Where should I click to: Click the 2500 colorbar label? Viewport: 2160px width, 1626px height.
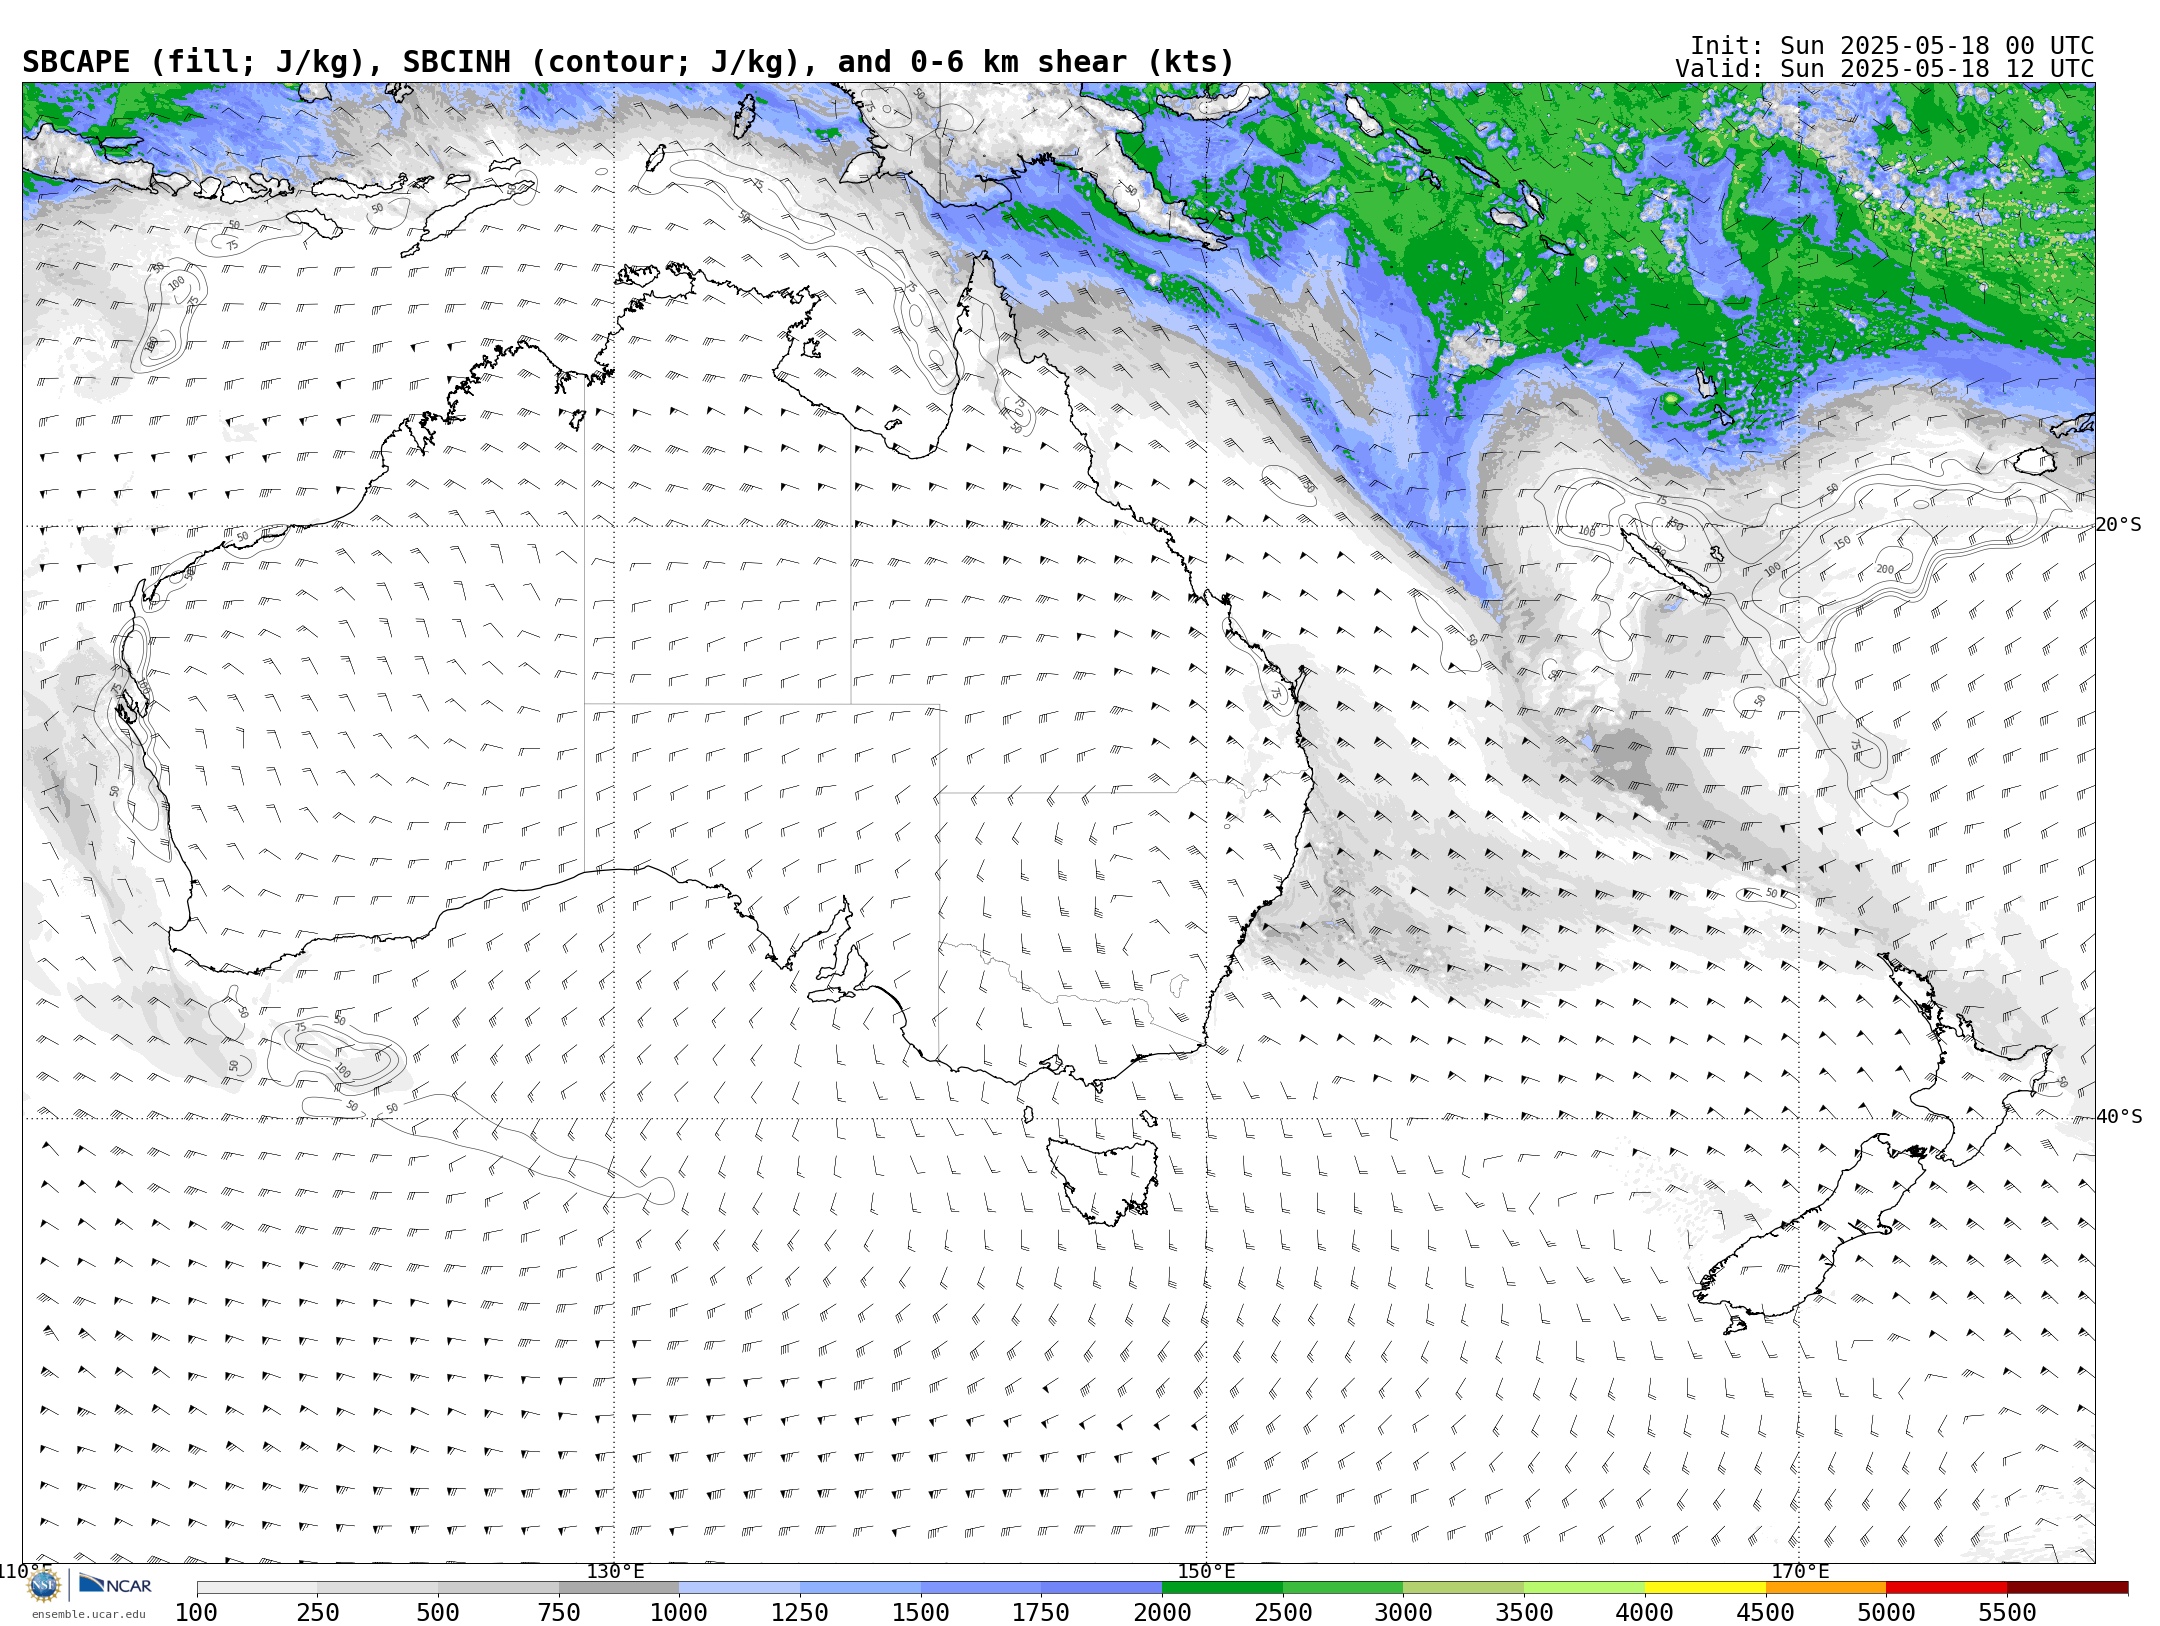[1283, 1613]
